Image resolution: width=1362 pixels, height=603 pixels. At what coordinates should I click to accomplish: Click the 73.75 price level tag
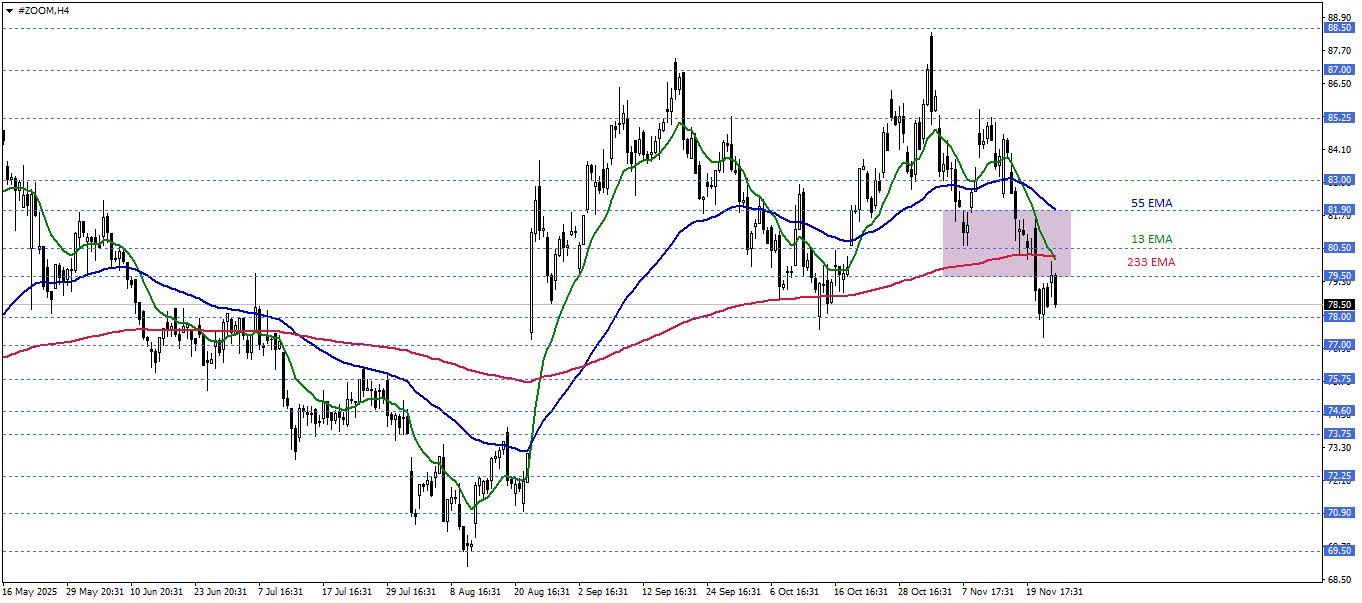(1339, 434)
